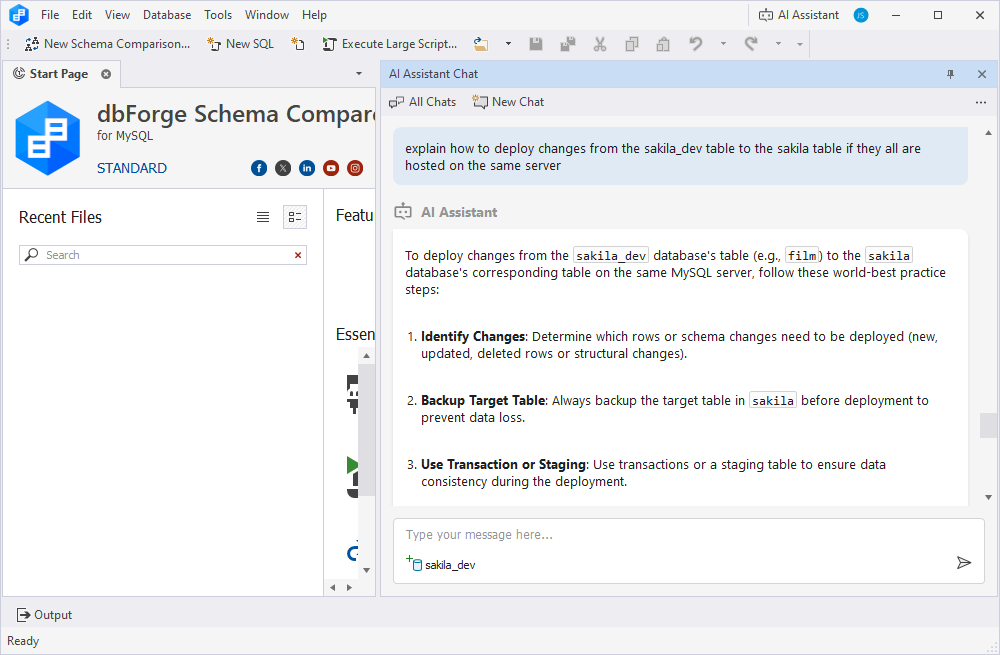
Task: Open a New SQL document
Action: pyautogui.click(x=240, y=44)
